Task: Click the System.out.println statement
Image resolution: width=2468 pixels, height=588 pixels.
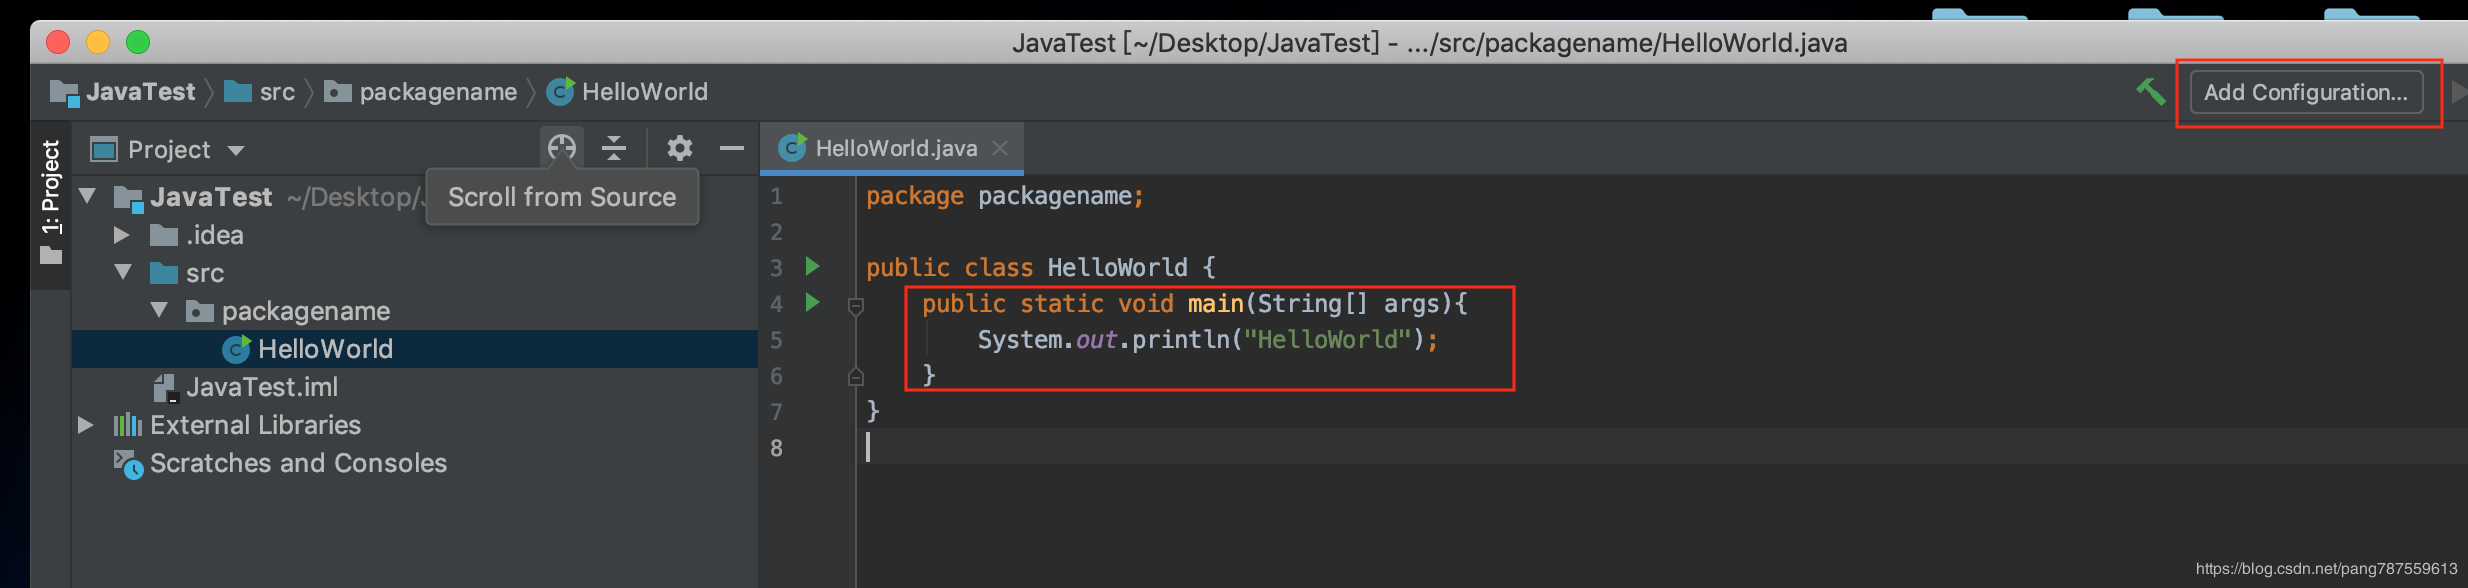Action: coord(1207,340)
